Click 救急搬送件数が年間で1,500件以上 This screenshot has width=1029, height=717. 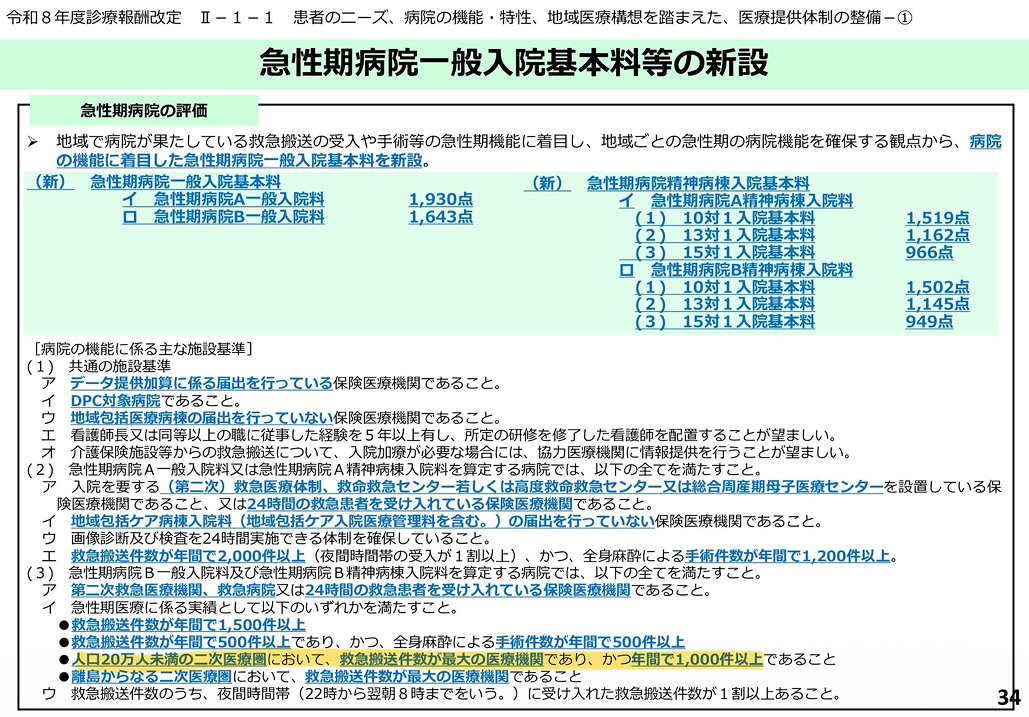tap(188, 625)
